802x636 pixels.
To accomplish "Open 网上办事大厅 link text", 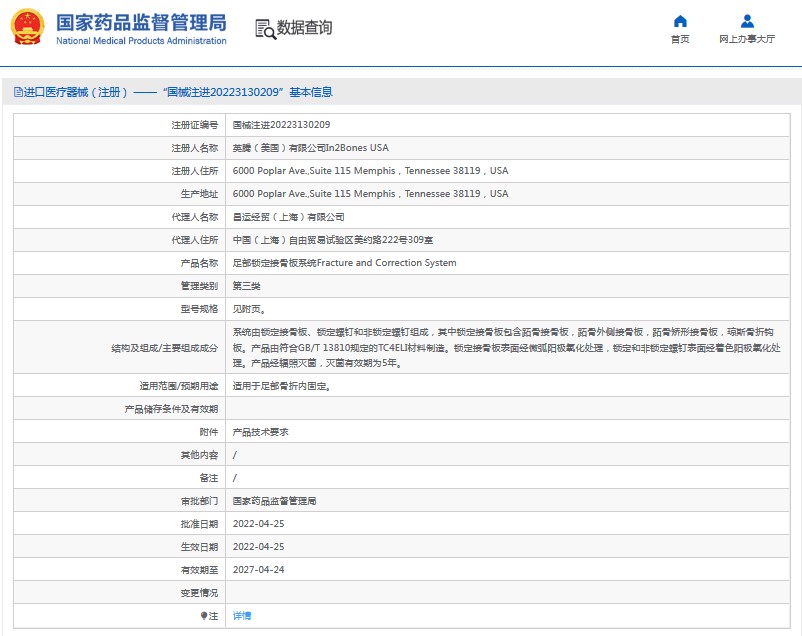I will click(x=747, y=39).
